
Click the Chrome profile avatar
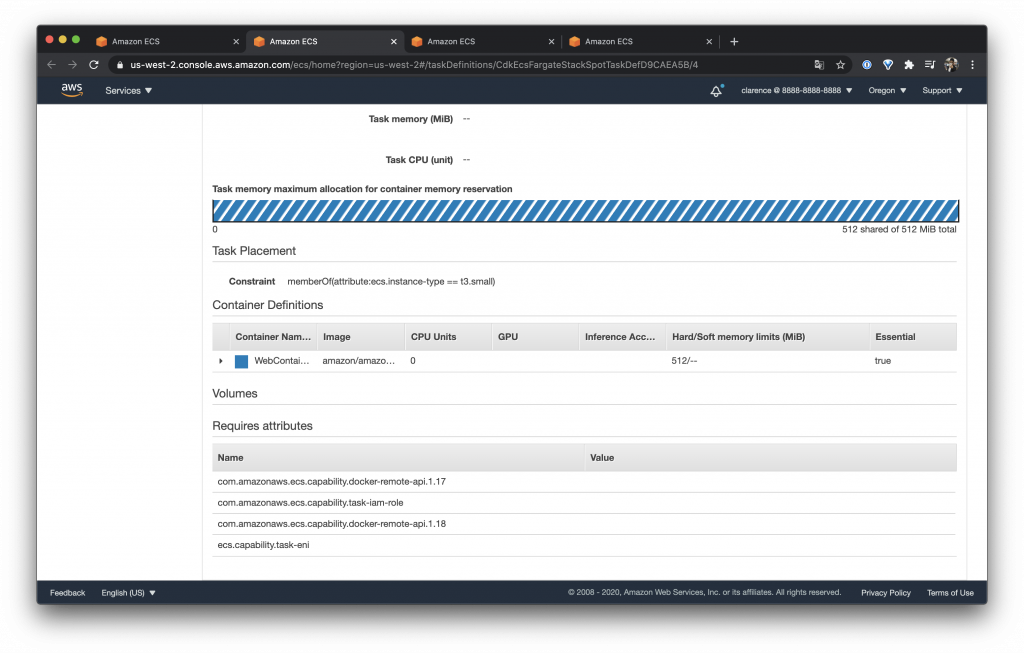coord(951,65)
